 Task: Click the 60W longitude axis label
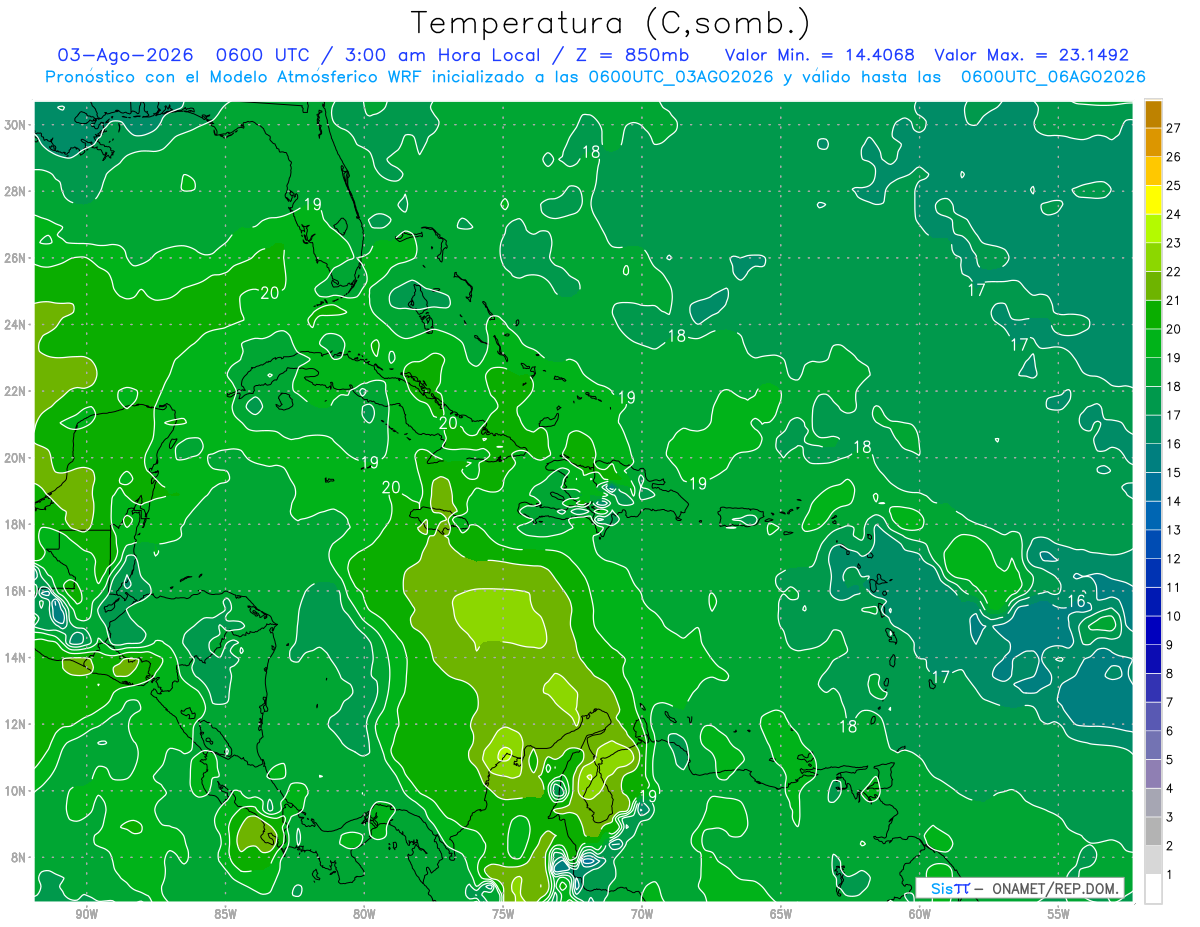click(x=920, y=914)
